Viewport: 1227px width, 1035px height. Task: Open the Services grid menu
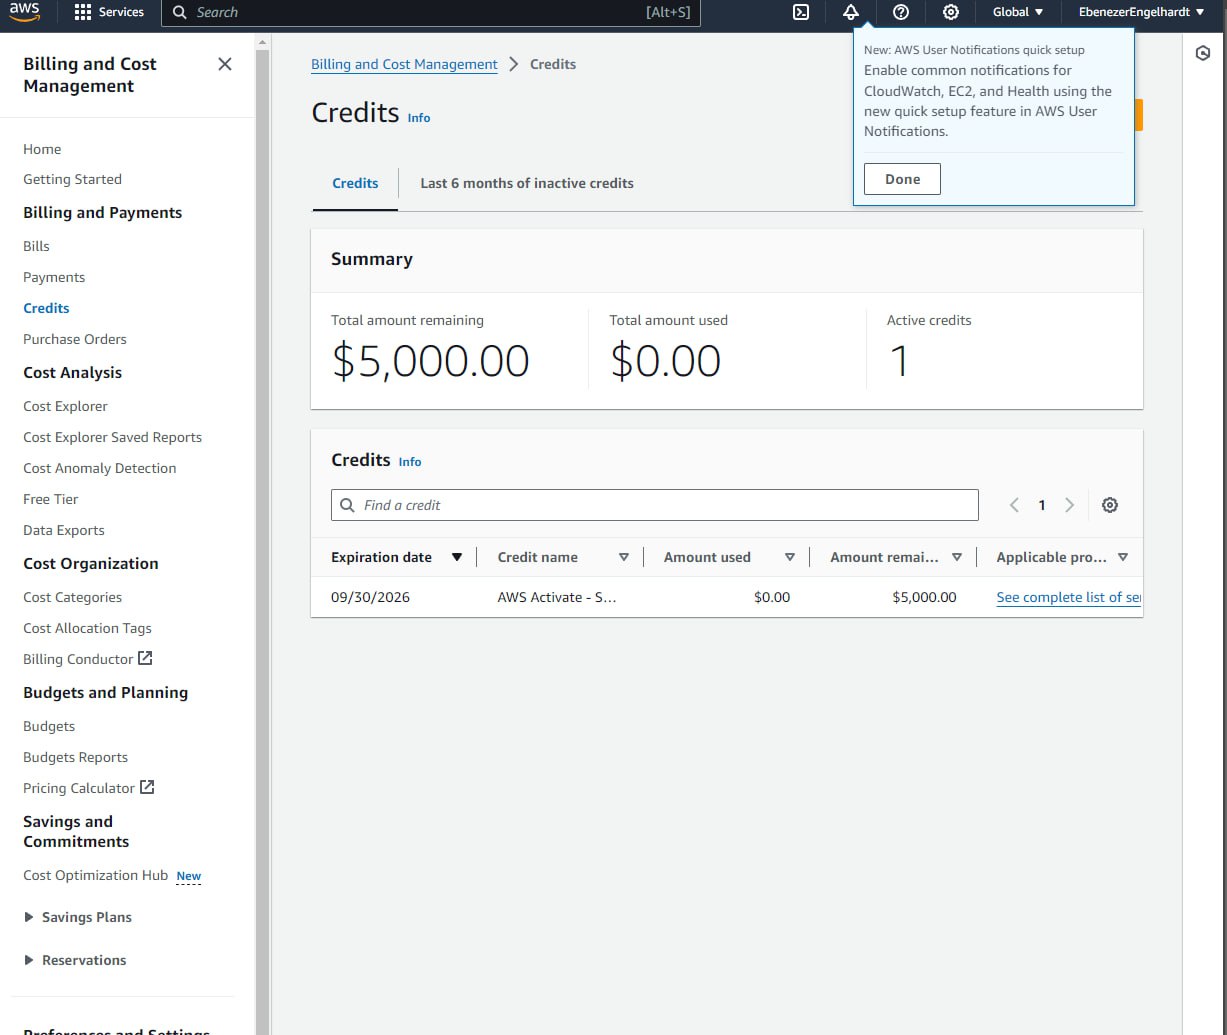coord(110,12)
